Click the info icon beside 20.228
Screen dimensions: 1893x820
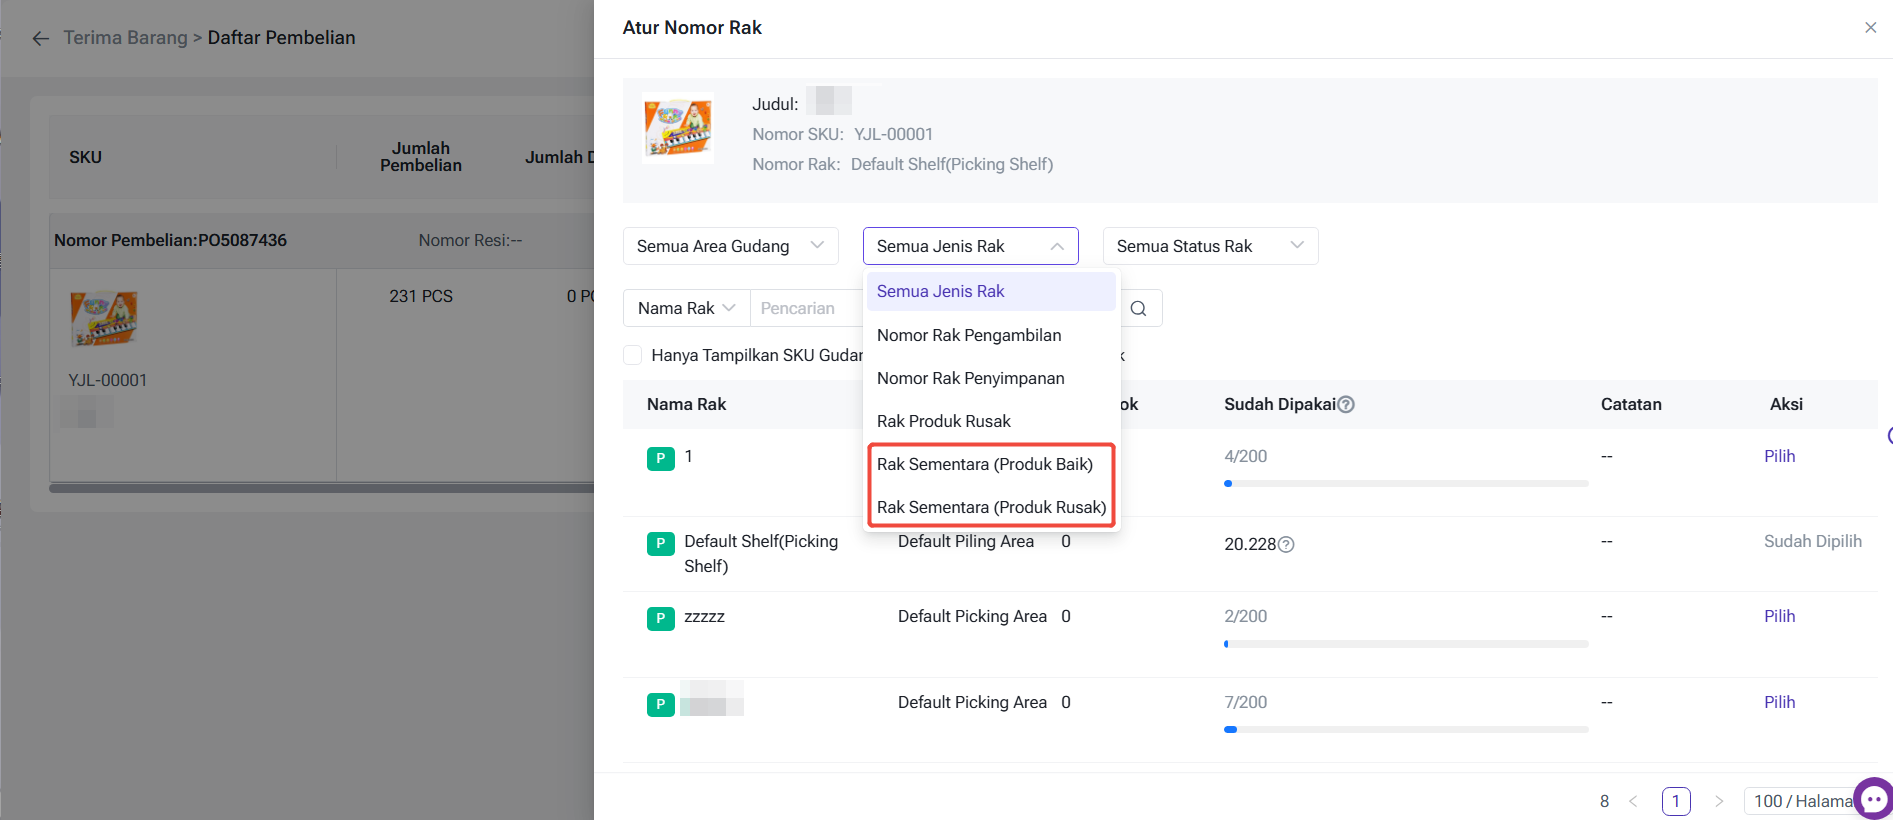[x=1287, y=544]
